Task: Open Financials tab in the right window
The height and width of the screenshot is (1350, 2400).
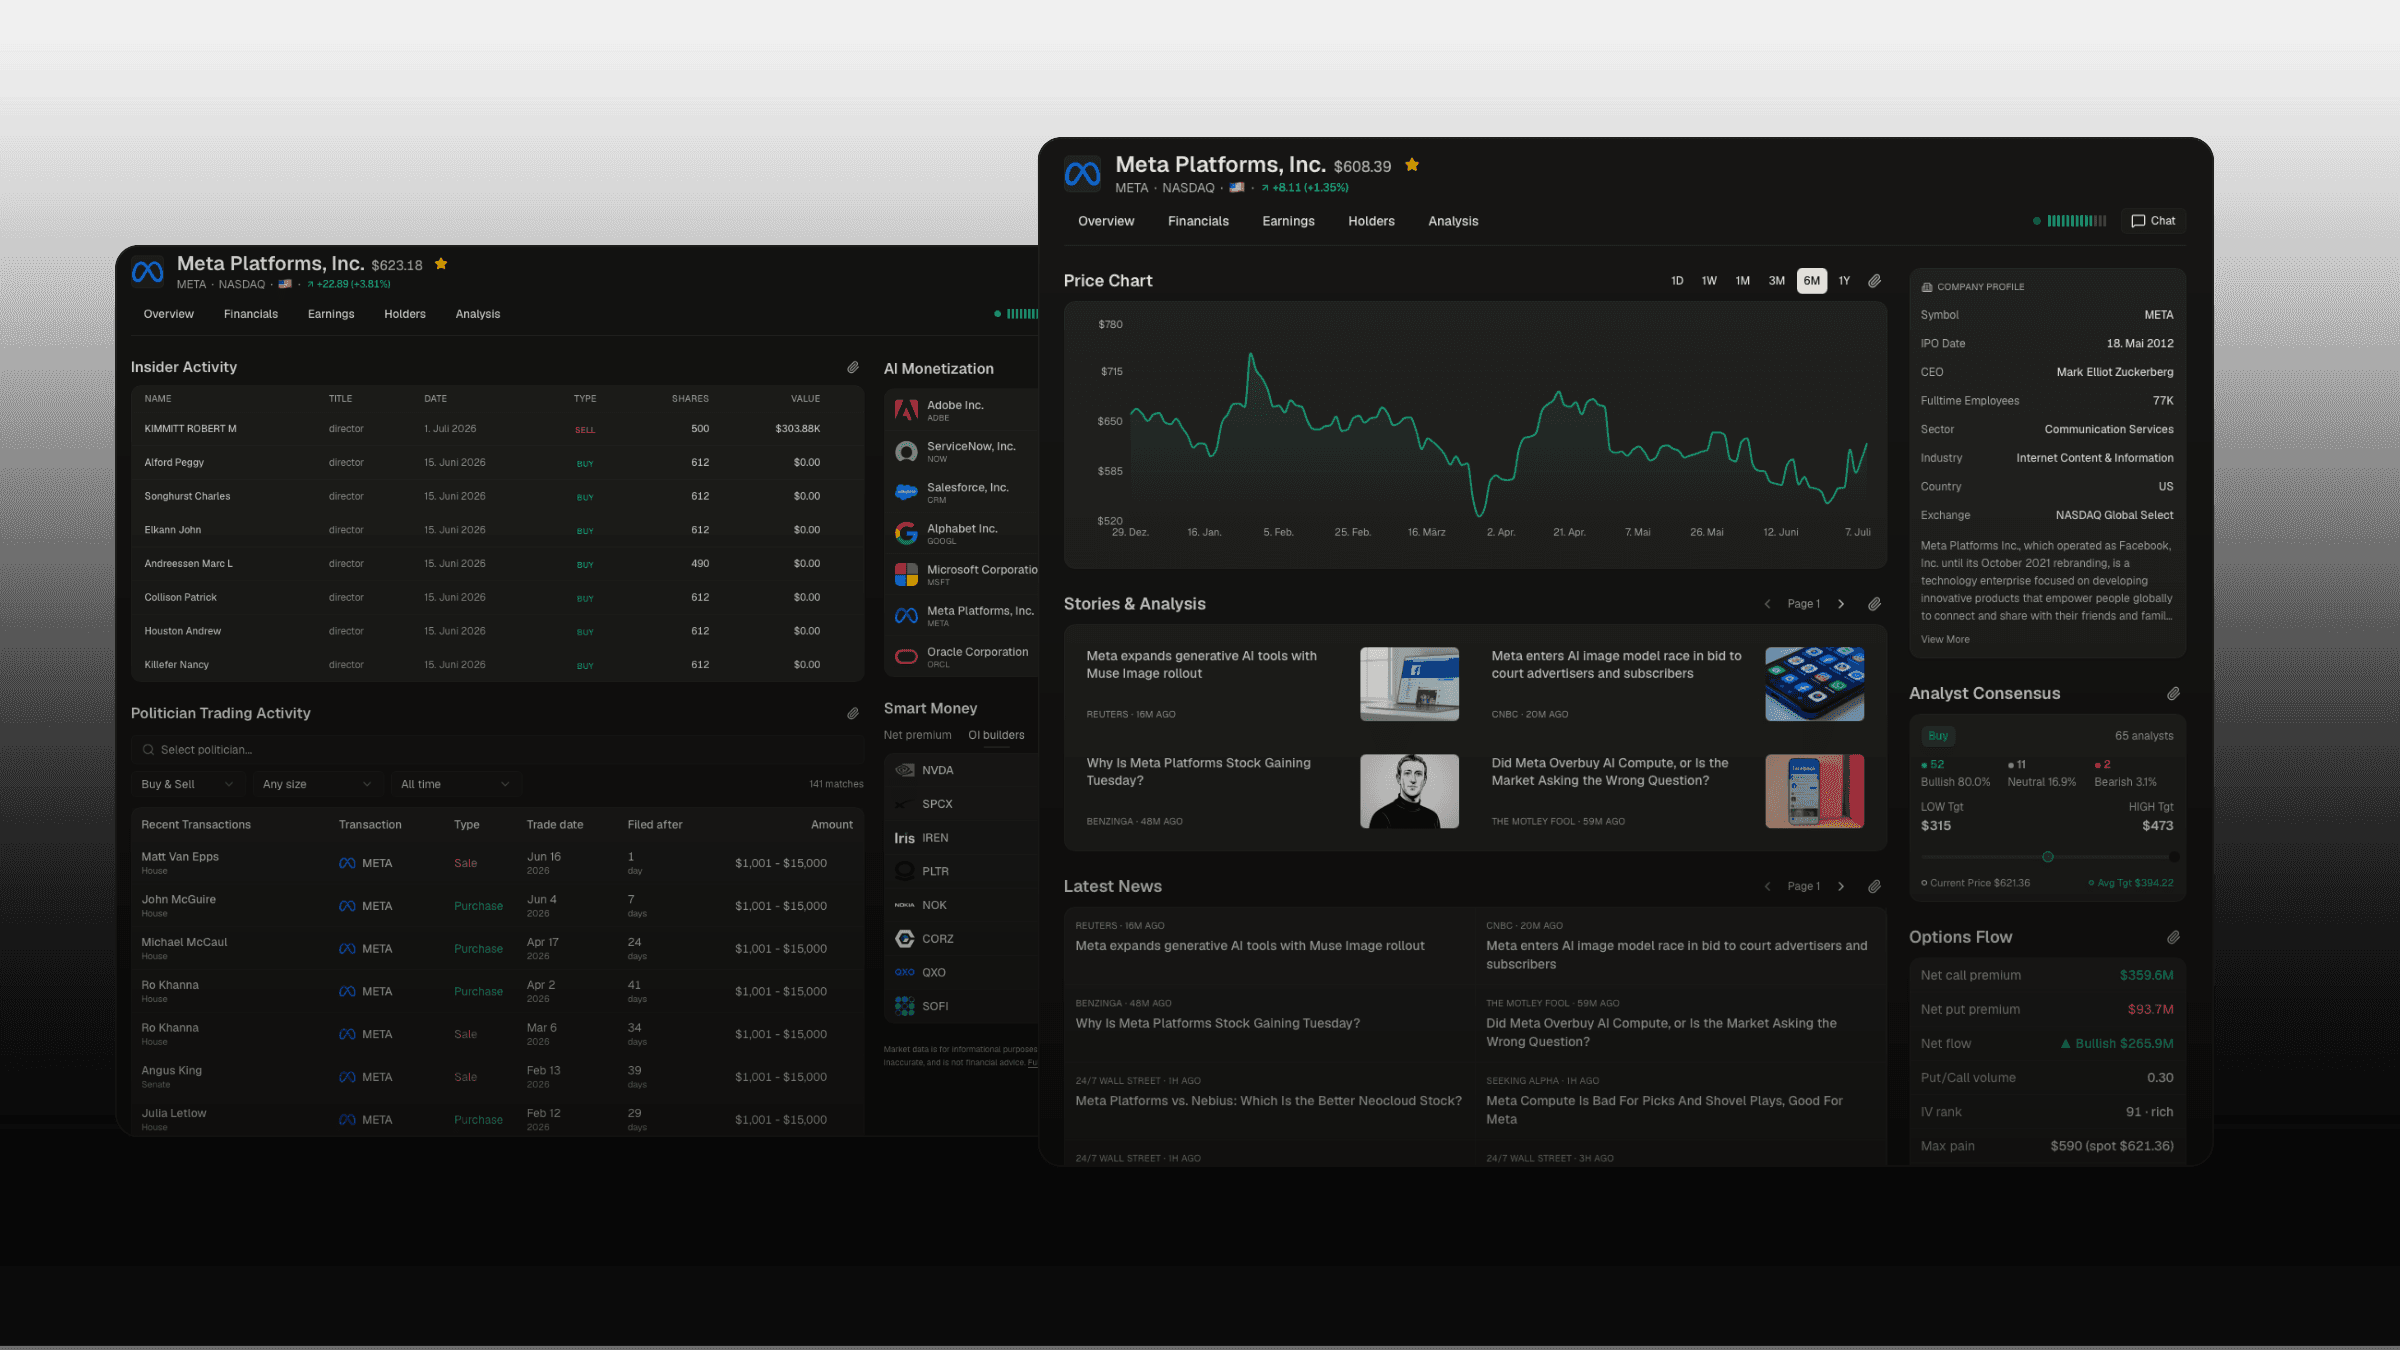Action: [x=1198, y=222]
